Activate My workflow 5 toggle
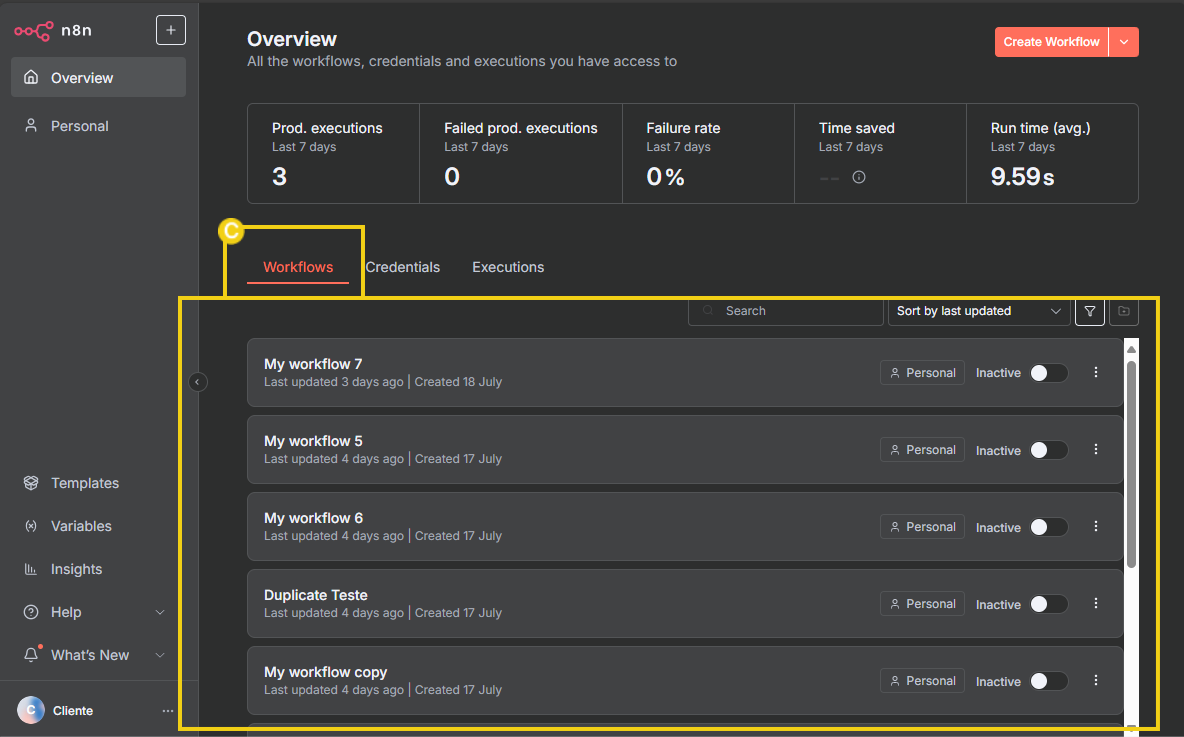This screenshot has width=1184, height=737. [x=1049, y=450]
